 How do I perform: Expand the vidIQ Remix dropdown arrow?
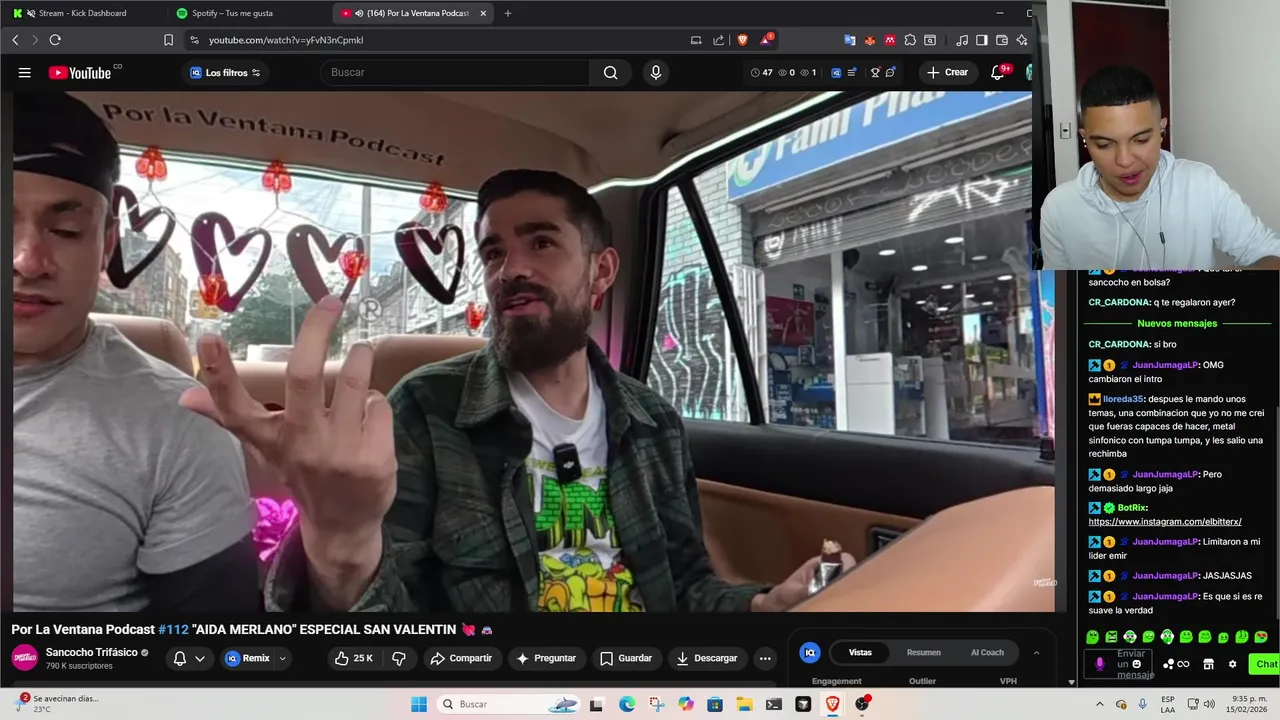point(282,658)
